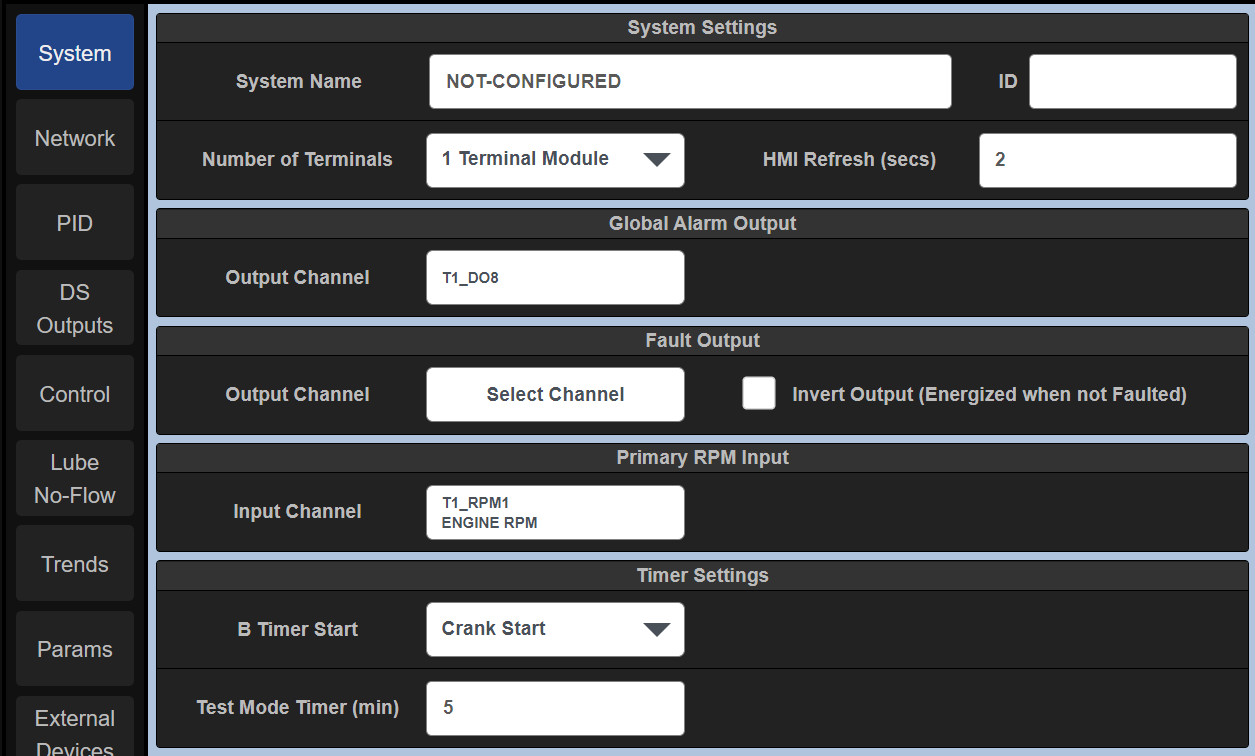Select the Control tab in sidebar
The image size is (1255, 756).
point(75,394)
